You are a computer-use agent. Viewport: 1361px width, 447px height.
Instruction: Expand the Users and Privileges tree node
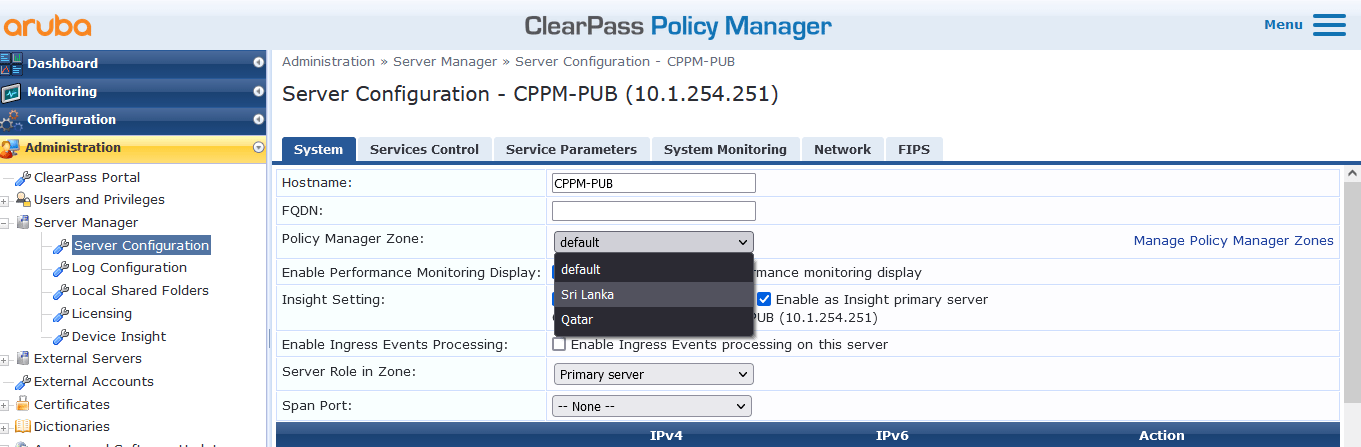(5, 200)
